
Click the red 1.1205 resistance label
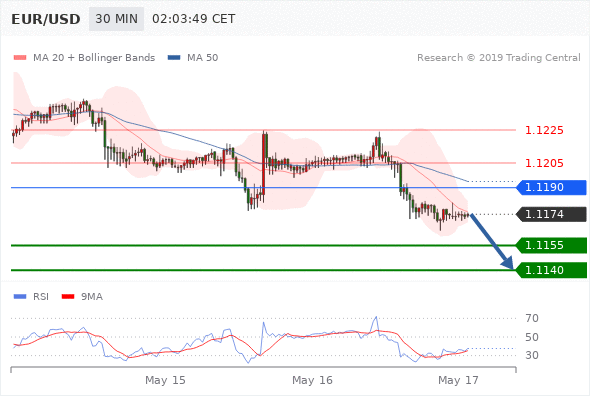click(x=544, y=163)
